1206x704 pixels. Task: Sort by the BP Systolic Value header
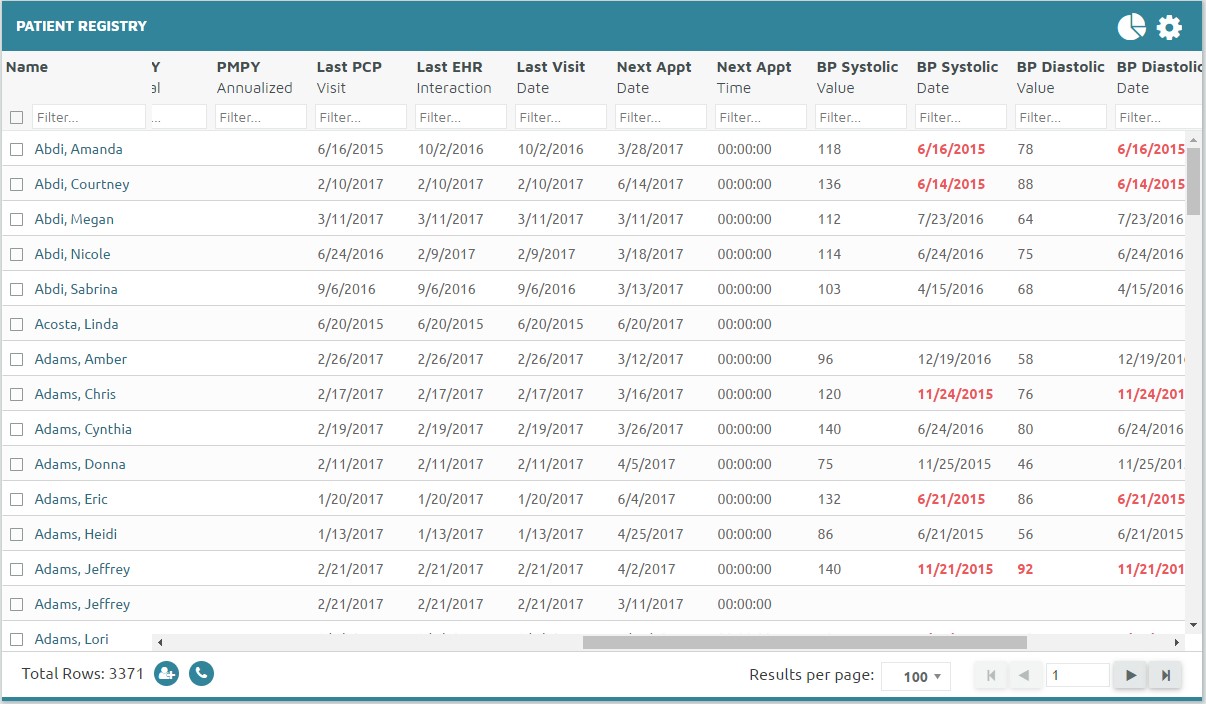coord(857,77)
